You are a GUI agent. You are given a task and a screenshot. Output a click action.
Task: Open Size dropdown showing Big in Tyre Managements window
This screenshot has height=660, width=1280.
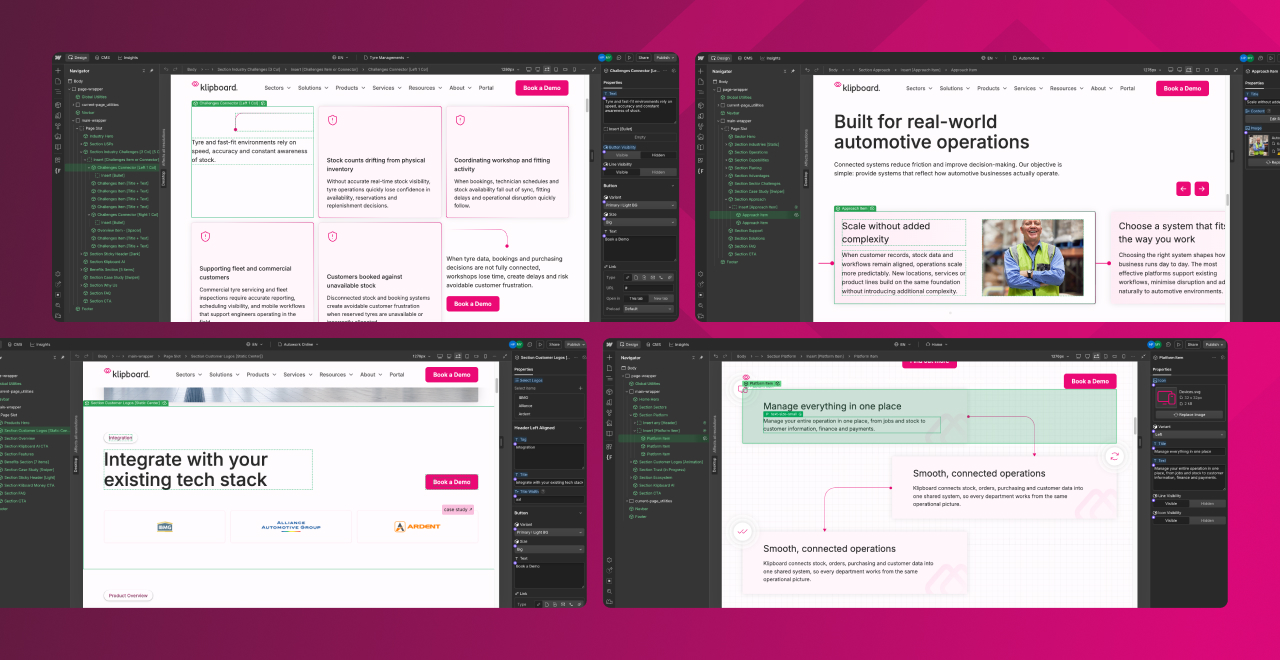click(640, 222)
